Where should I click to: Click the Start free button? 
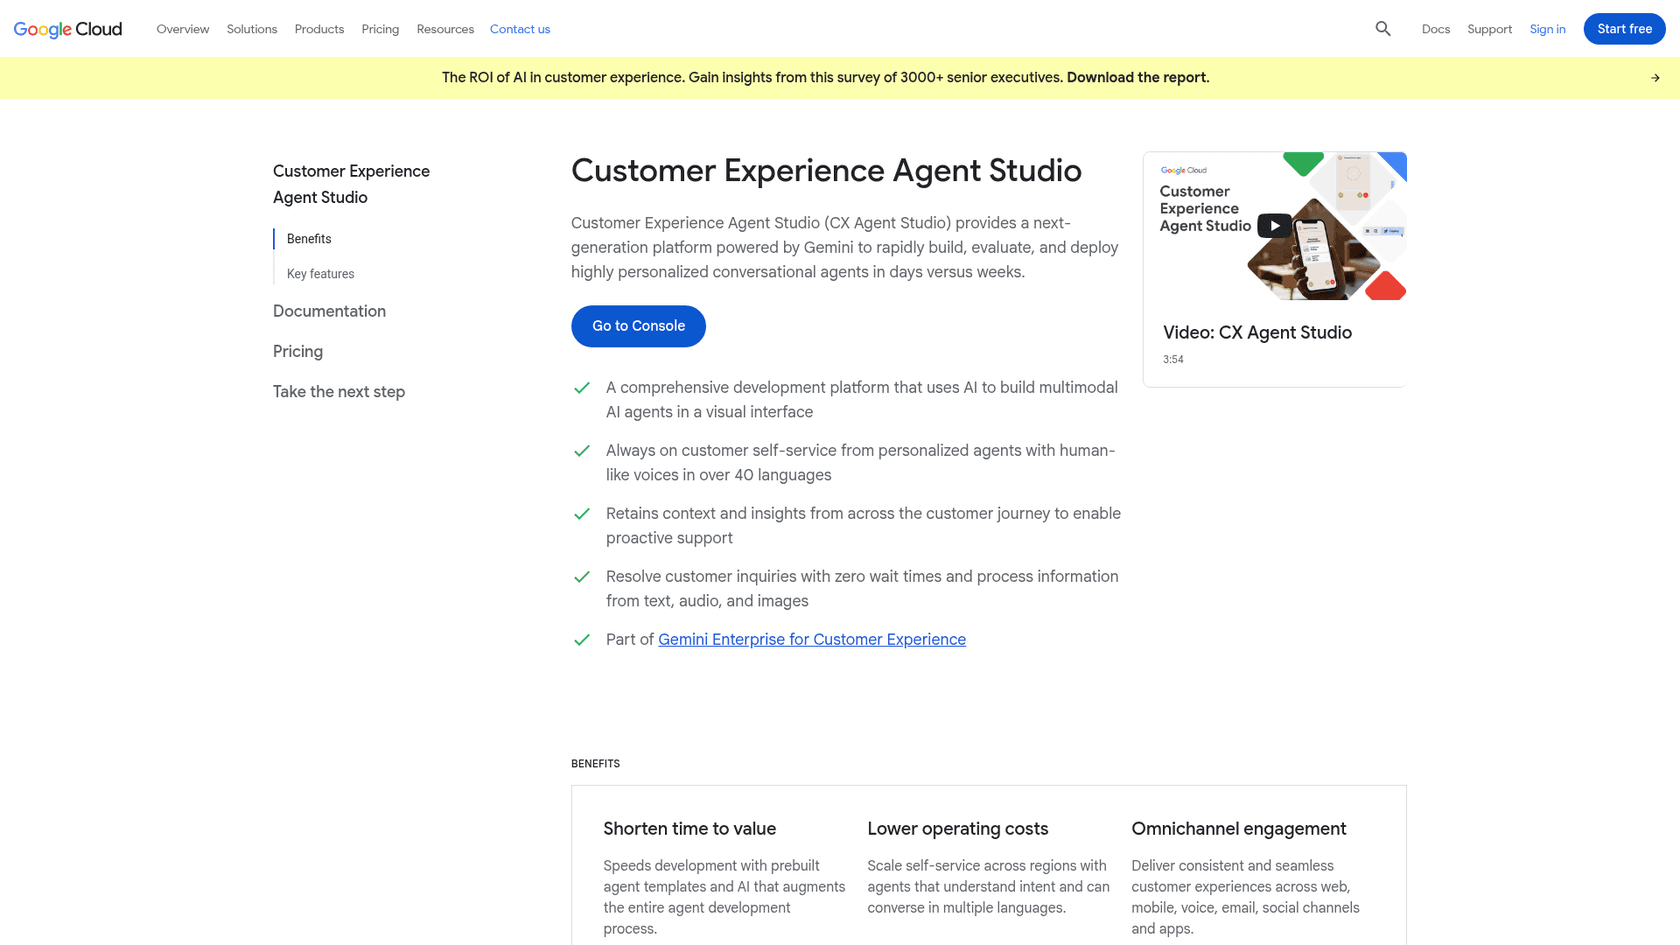click(1624, 29)
